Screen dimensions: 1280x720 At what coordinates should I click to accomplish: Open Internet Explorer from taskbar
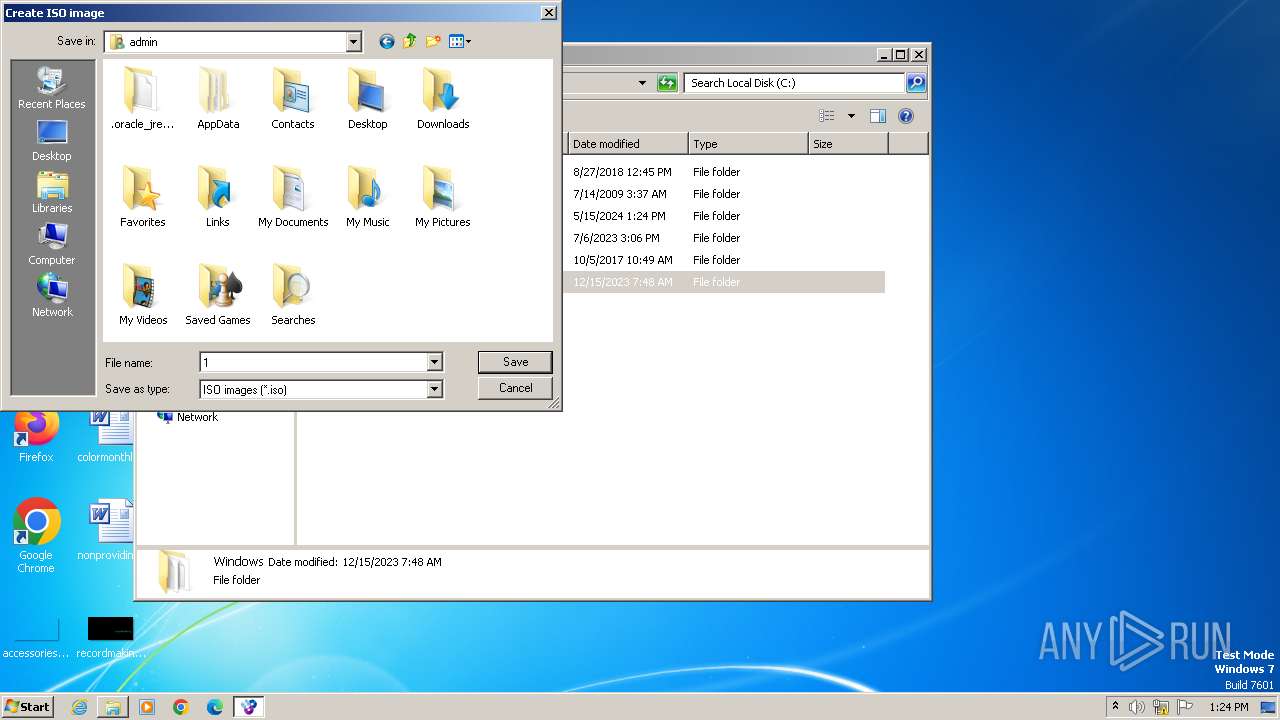click(79, 707)
